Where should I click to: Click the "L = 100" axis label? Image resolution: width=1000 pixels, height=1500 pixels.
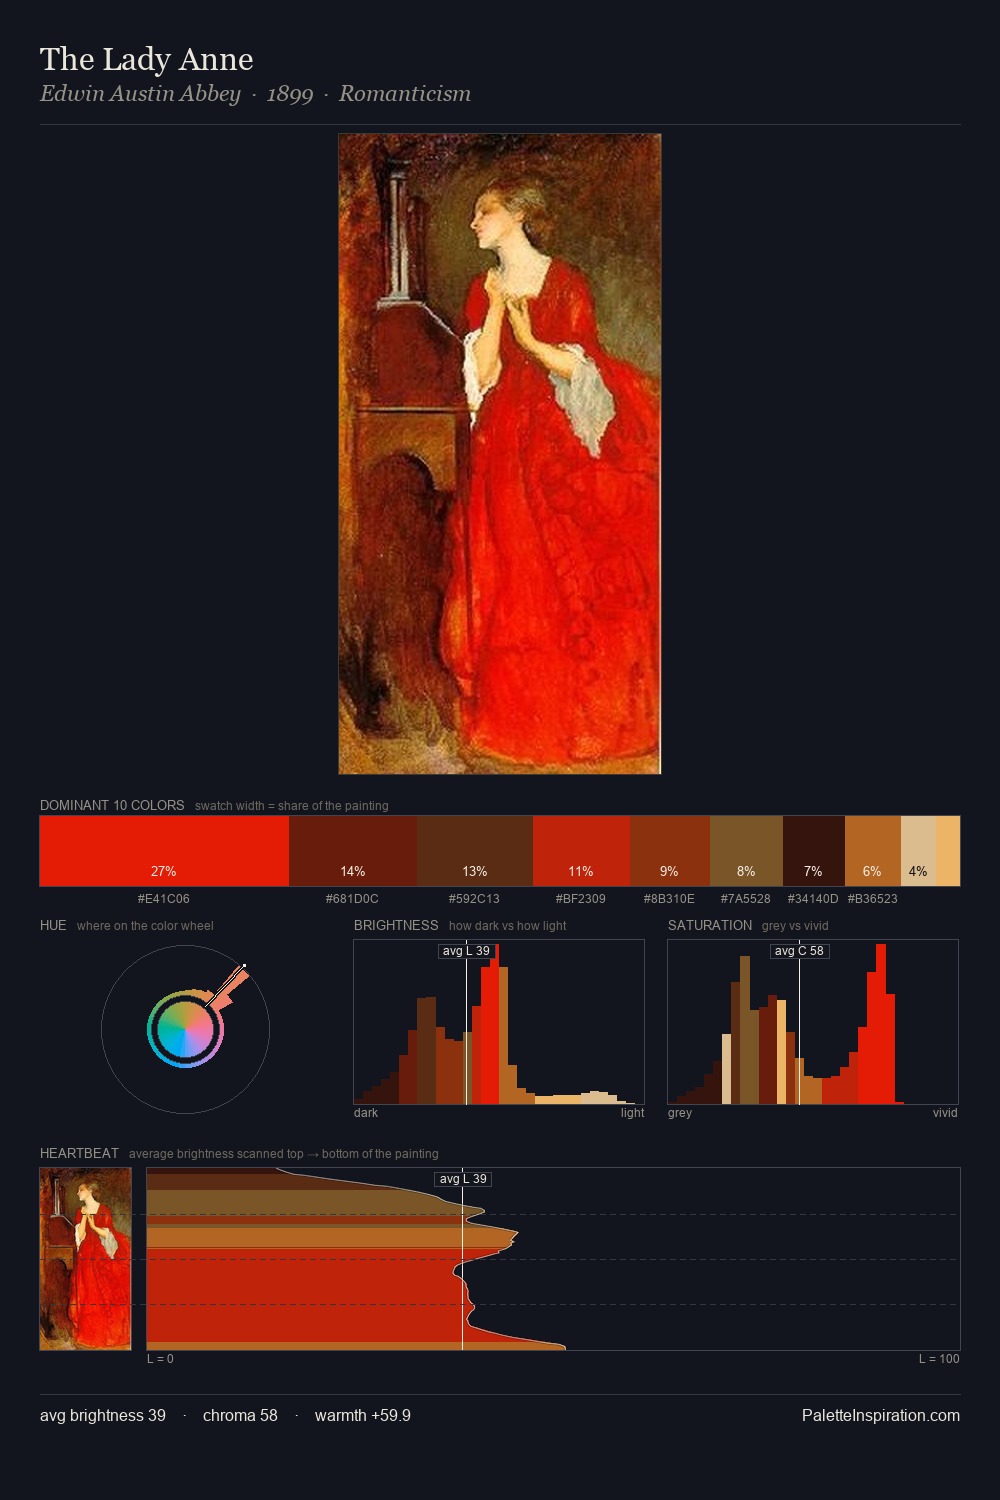939,1359
